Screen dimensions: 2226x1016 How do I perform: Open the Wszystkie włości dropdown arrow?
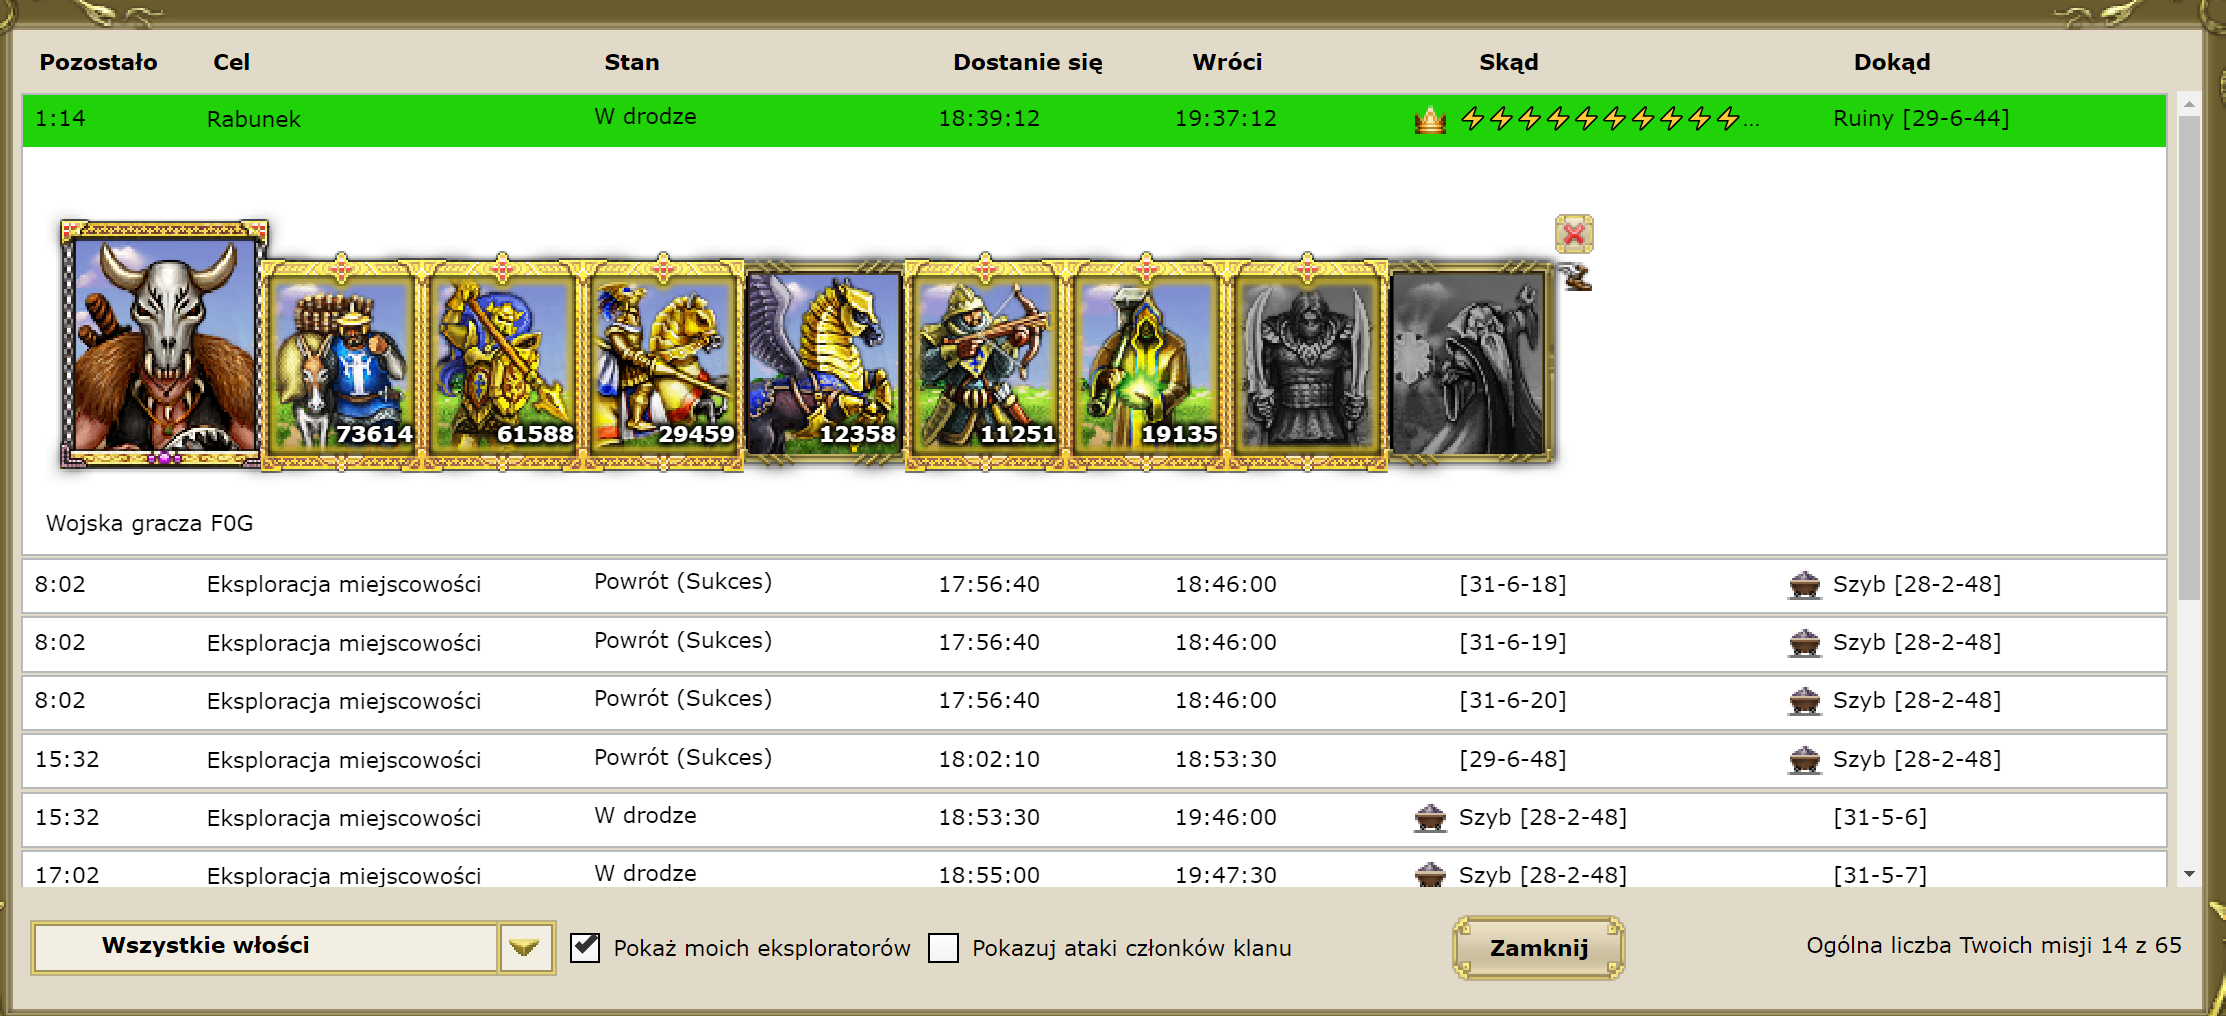pos(525,947)
